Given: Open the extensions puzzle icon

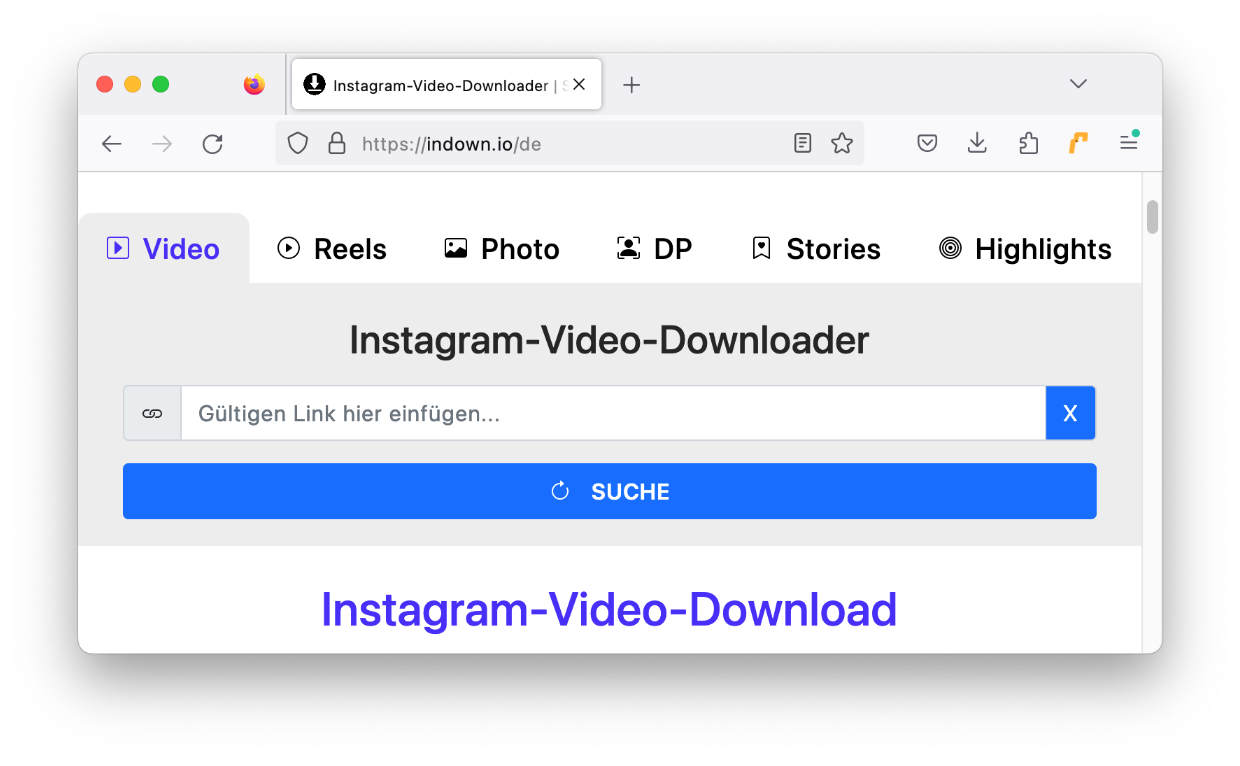Looking at the screenshot, I should click(x=1028, y=143).
